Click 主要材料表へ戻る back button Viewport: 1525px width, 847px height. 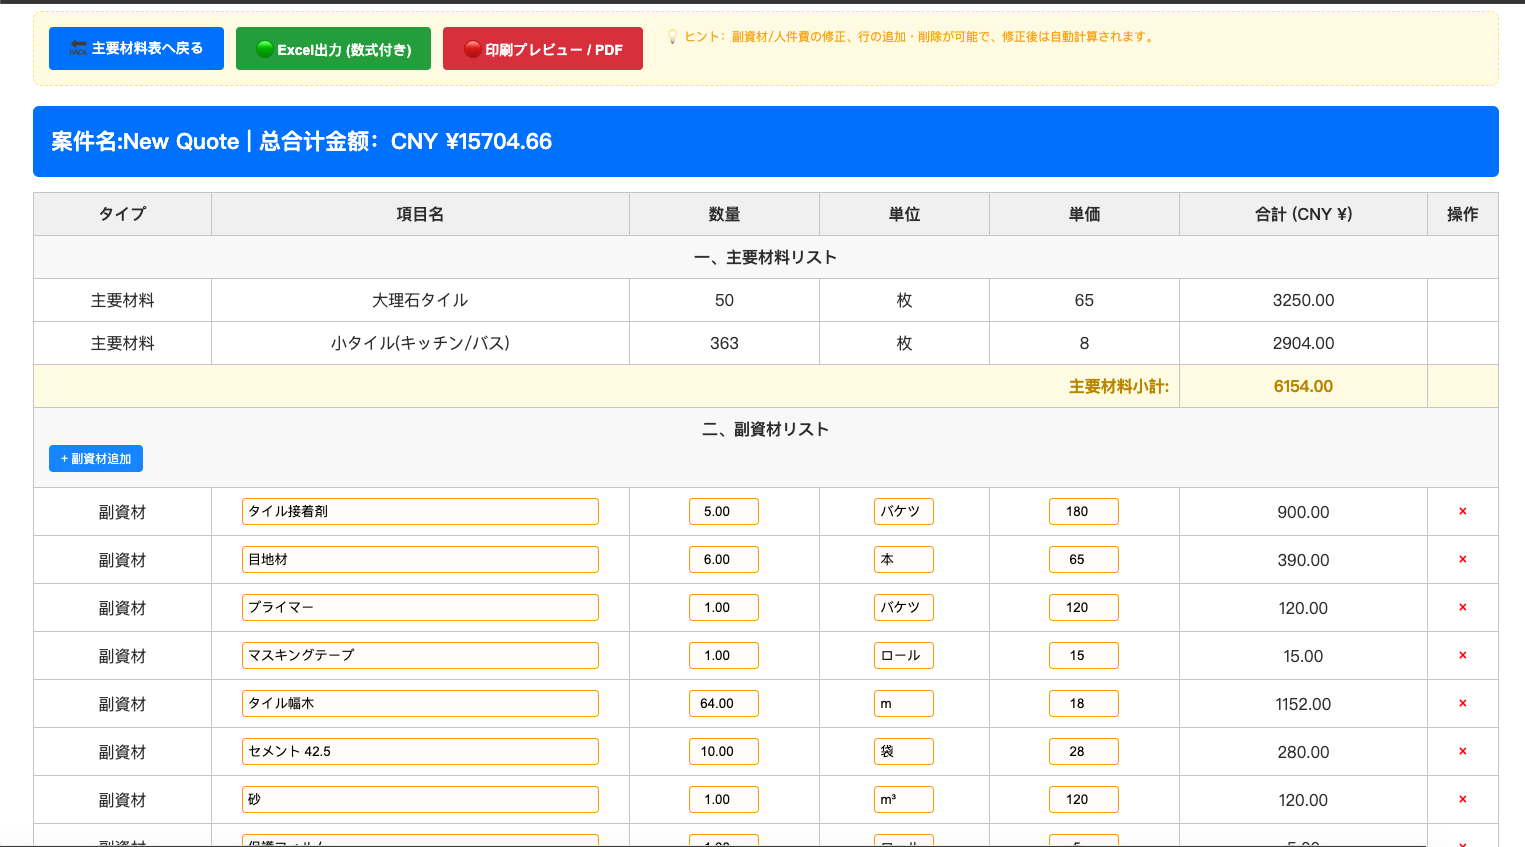tap(136, 49)
